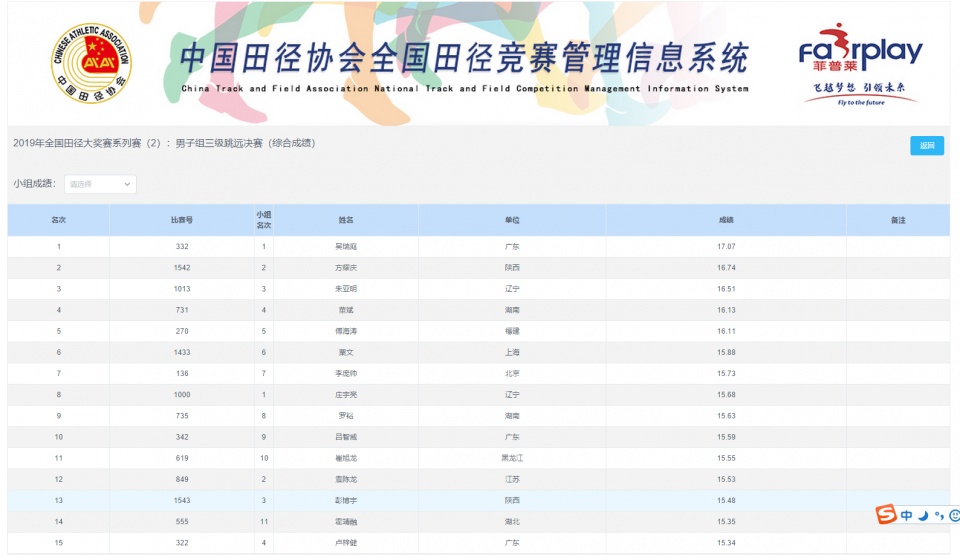Viewport: 960px width, 555px height.
Task: Click the result 16.74 cell
Action: click(x=726, y=268)
